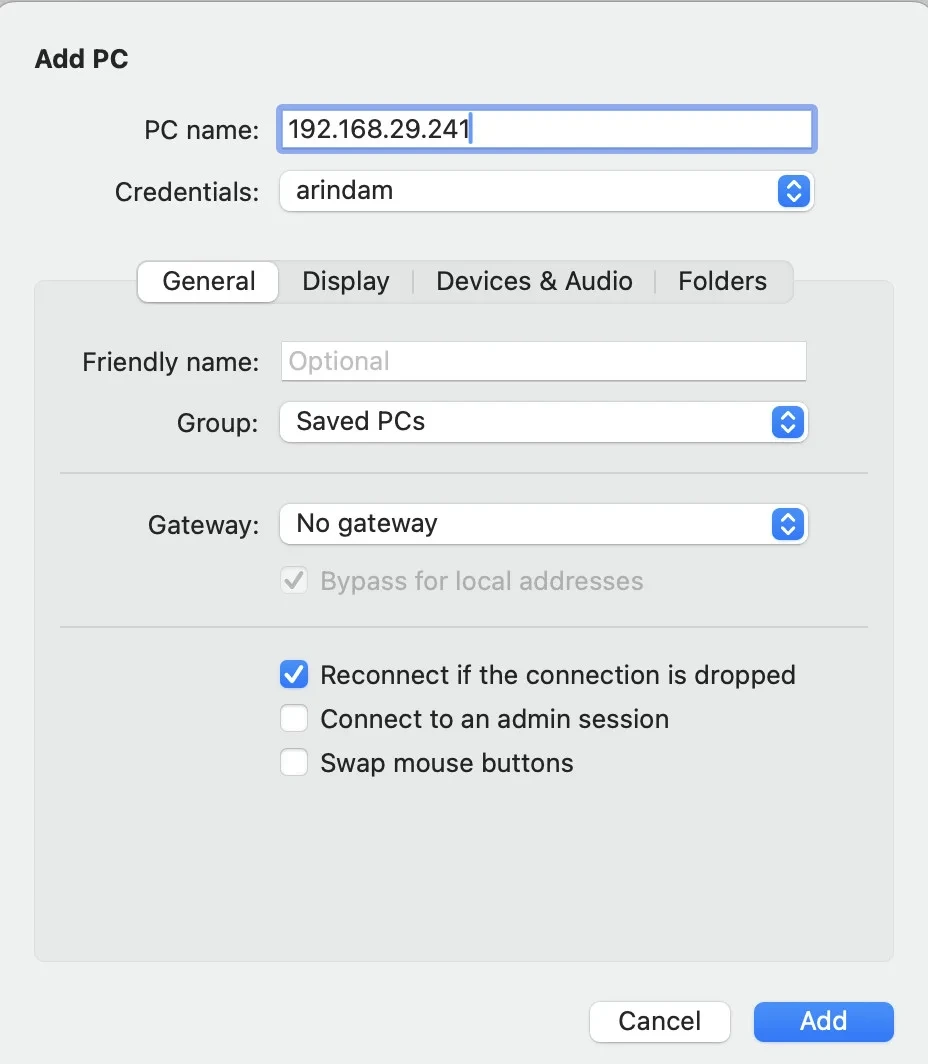Focus the PC name input field
The width and height of the screenshot is (928, 1064).
(546, 129)
